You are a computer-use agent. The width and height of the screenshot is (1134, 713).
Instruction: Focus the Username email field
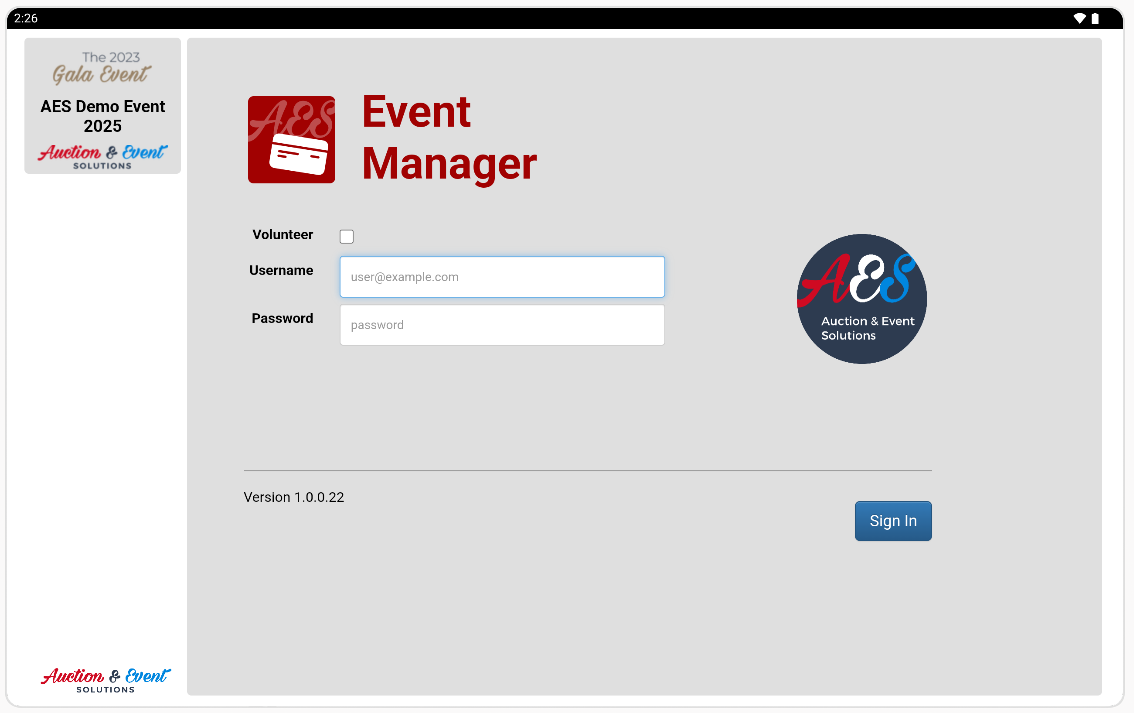click(502, 277)
